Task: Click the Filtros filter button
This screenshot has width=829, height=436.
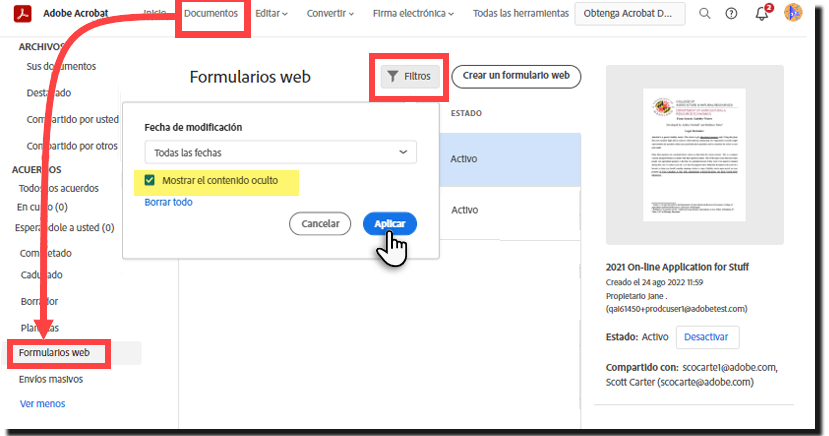Action: (x=409, y=77)
